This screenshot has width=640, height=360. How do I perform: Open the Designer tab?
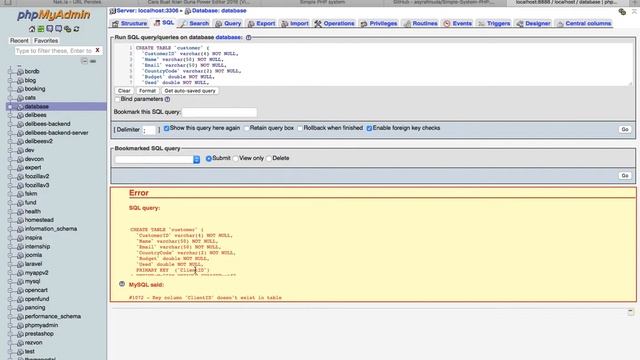click(533, 24)
